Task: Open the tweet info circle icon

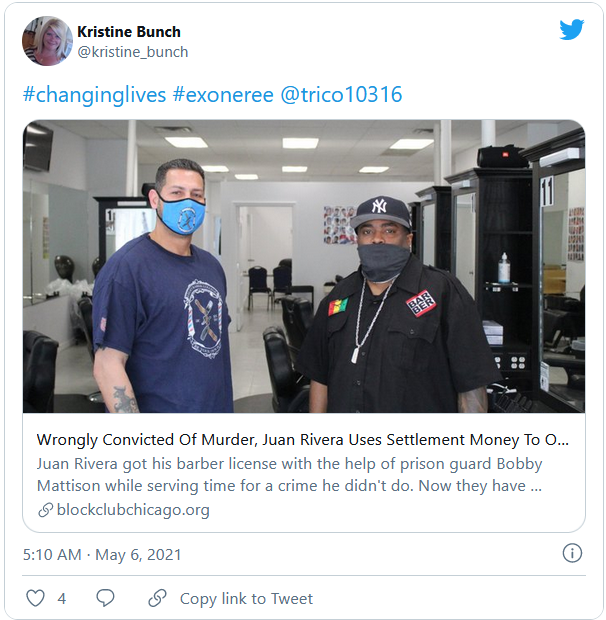Action: point(572,553)
